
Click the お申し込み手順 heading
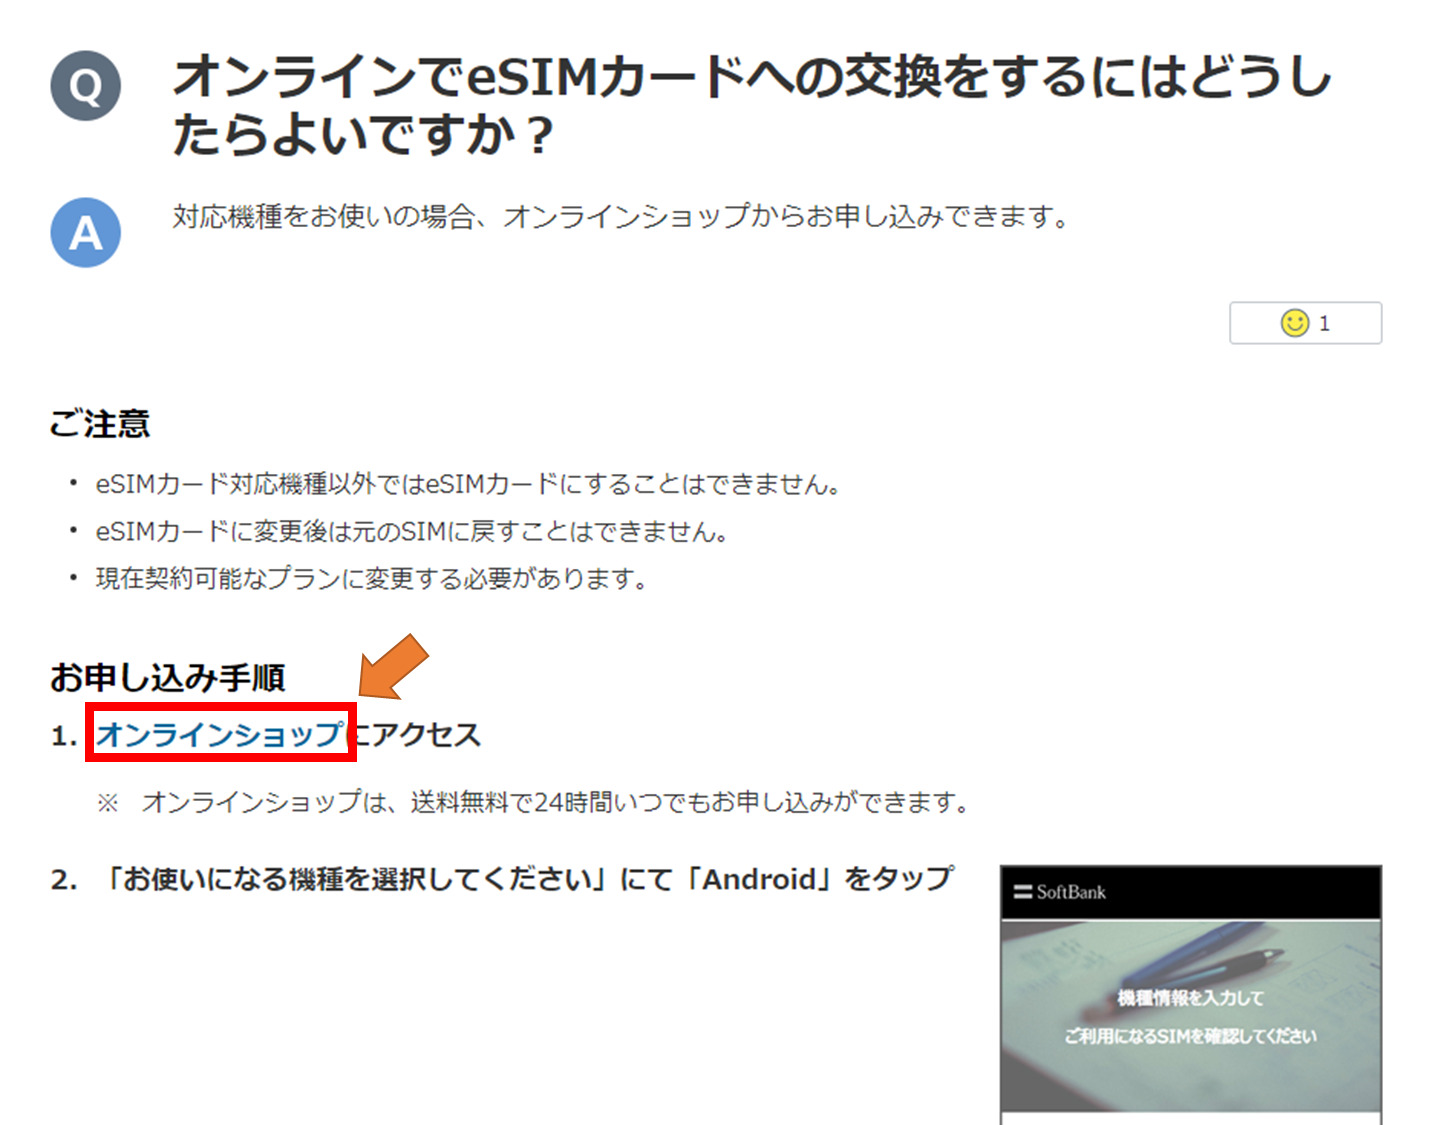pos(168,677)
